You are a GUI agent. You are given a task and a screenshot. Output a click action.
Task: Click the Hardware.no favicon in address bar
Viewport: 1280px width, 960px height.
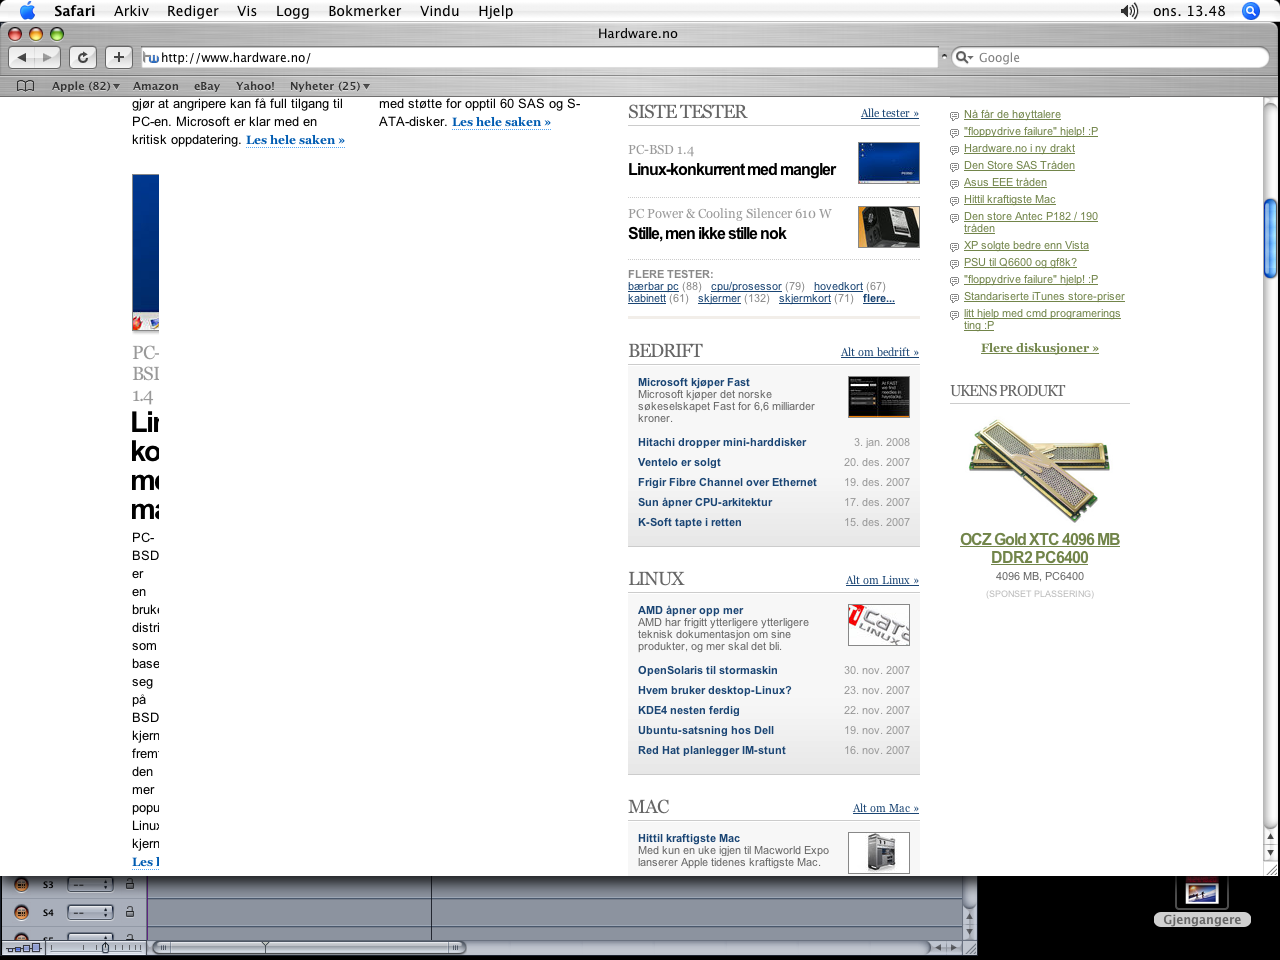click(151, 58)
